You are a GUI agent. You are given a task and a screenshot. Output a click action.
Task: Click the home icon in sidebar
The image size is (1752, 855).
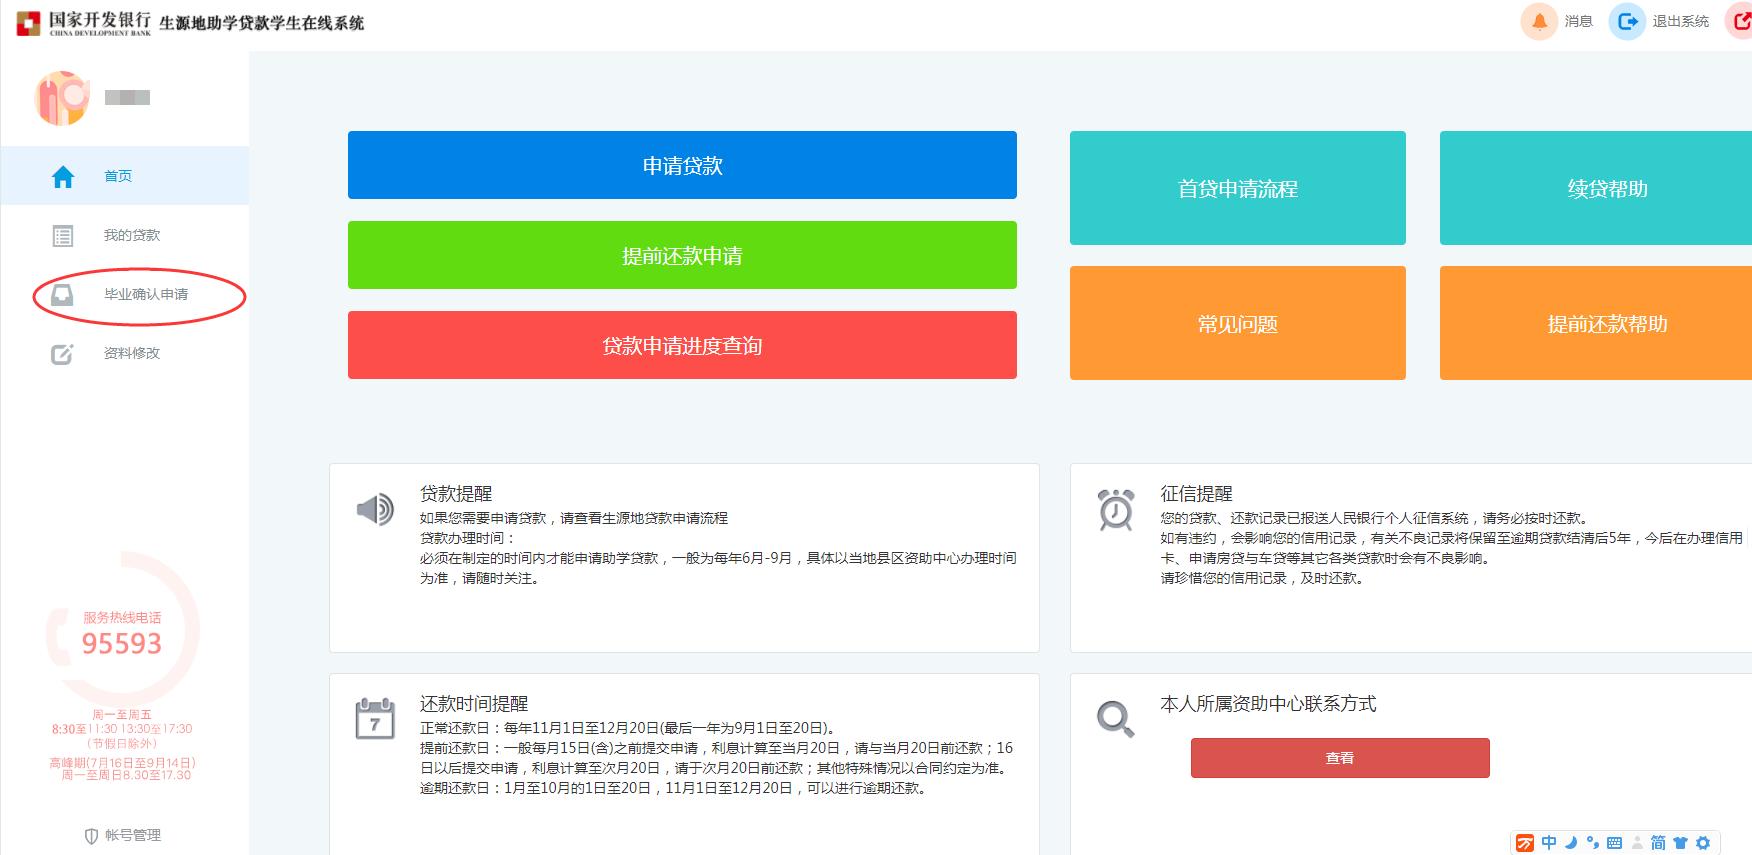tap(63, 177)
